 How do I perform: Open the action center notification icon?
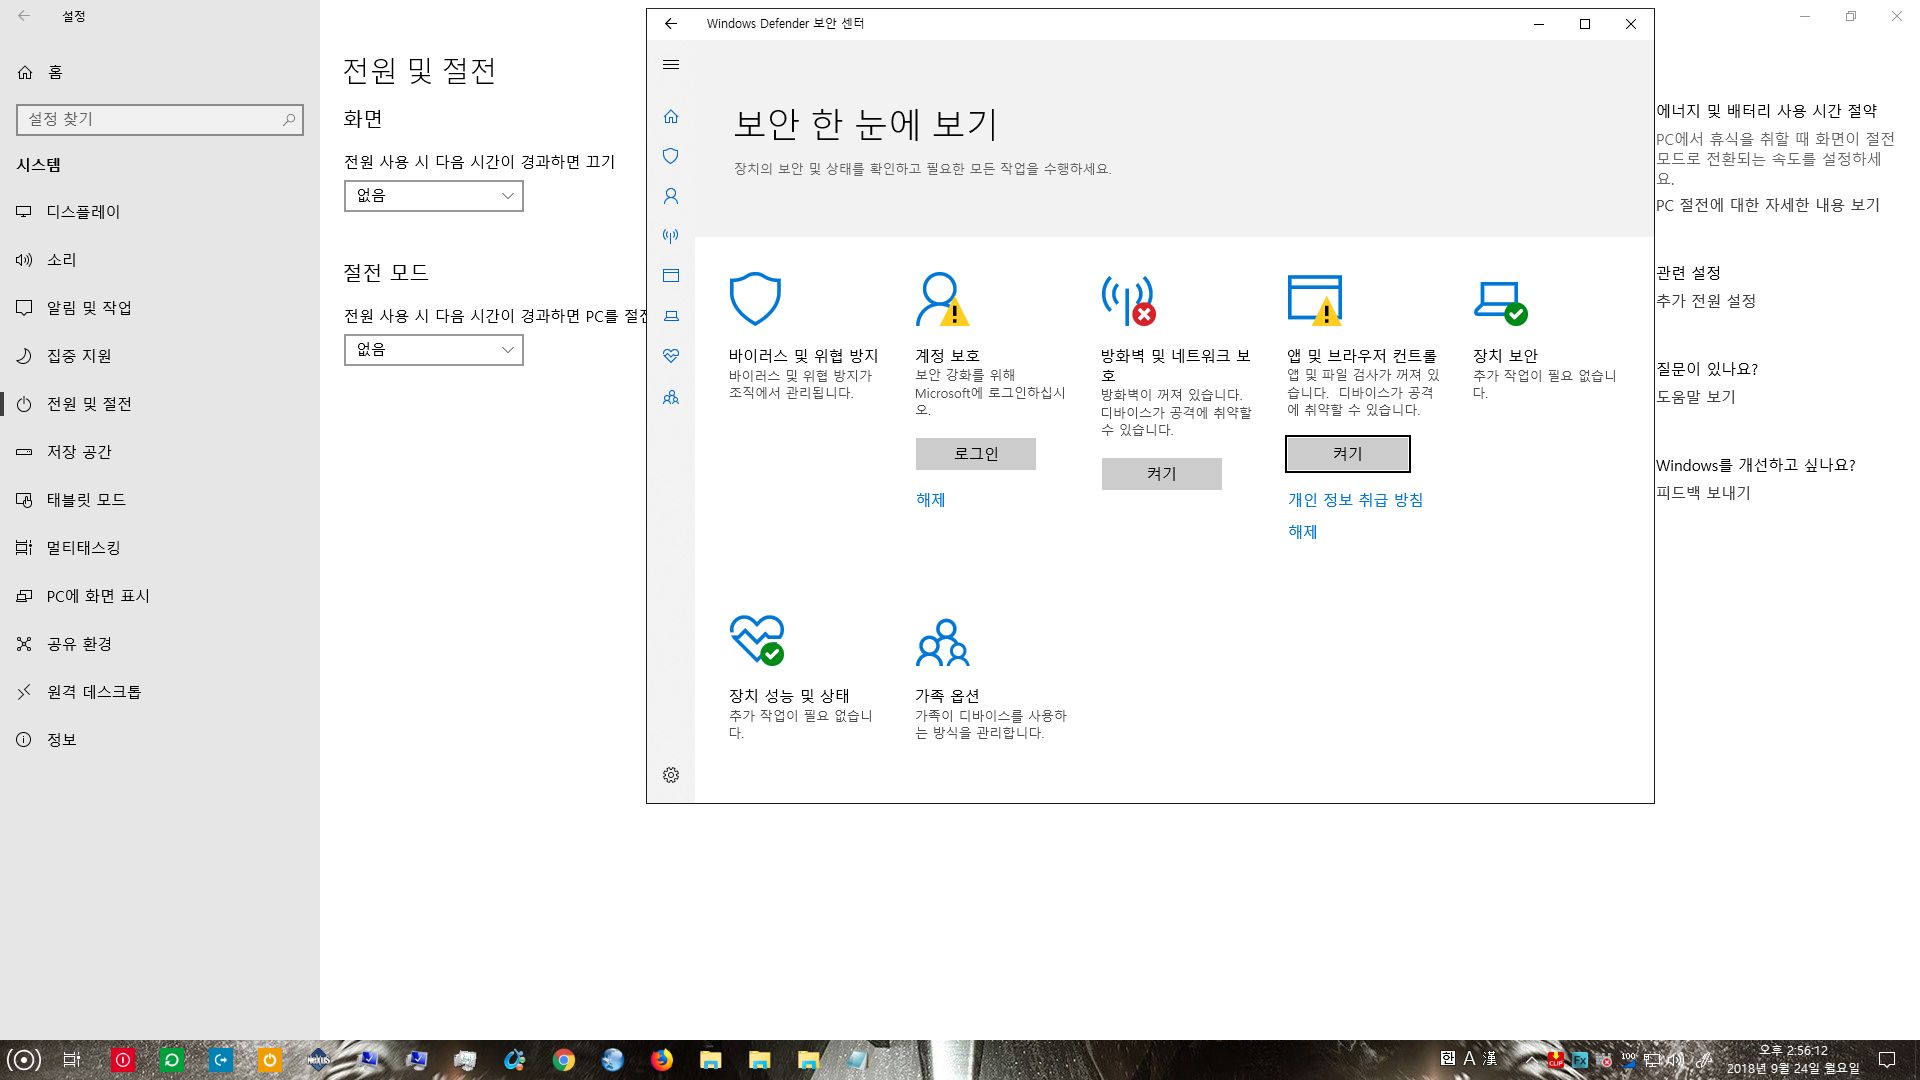pyautogui.click(x=1887, y=1060)
